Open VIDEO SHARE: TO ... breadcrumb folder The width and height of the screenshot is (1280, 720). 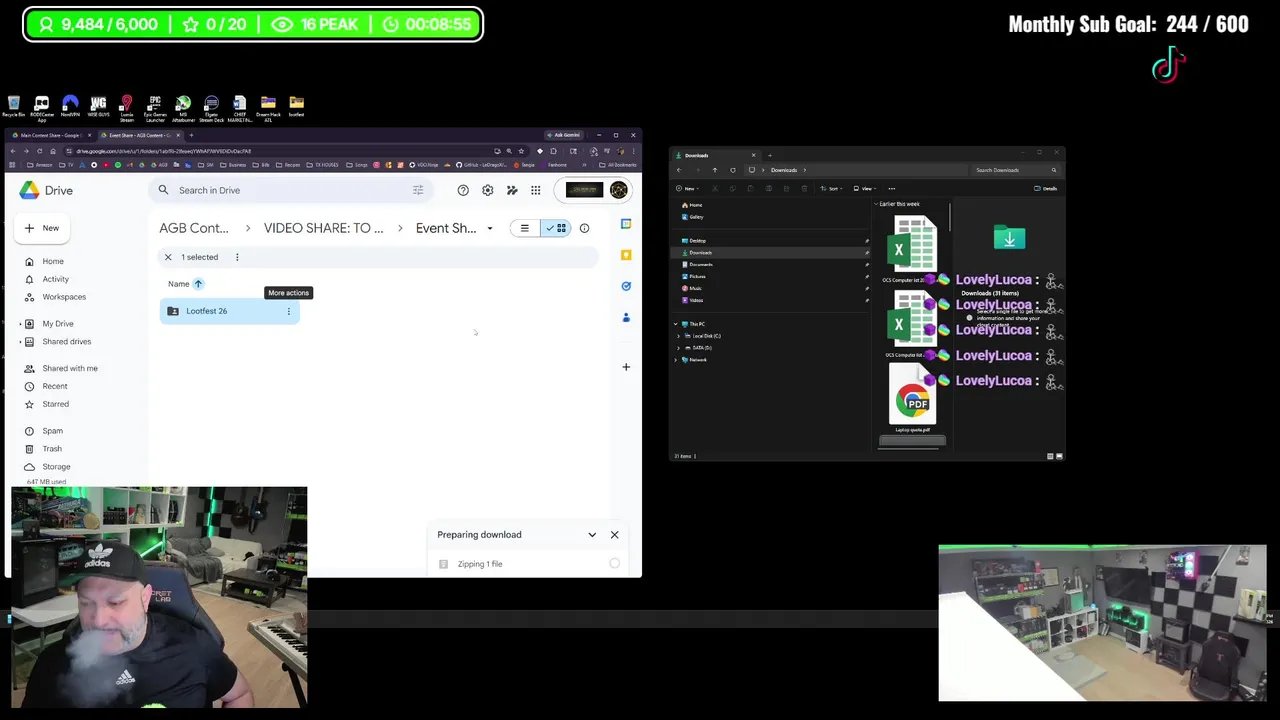point(323,228)
